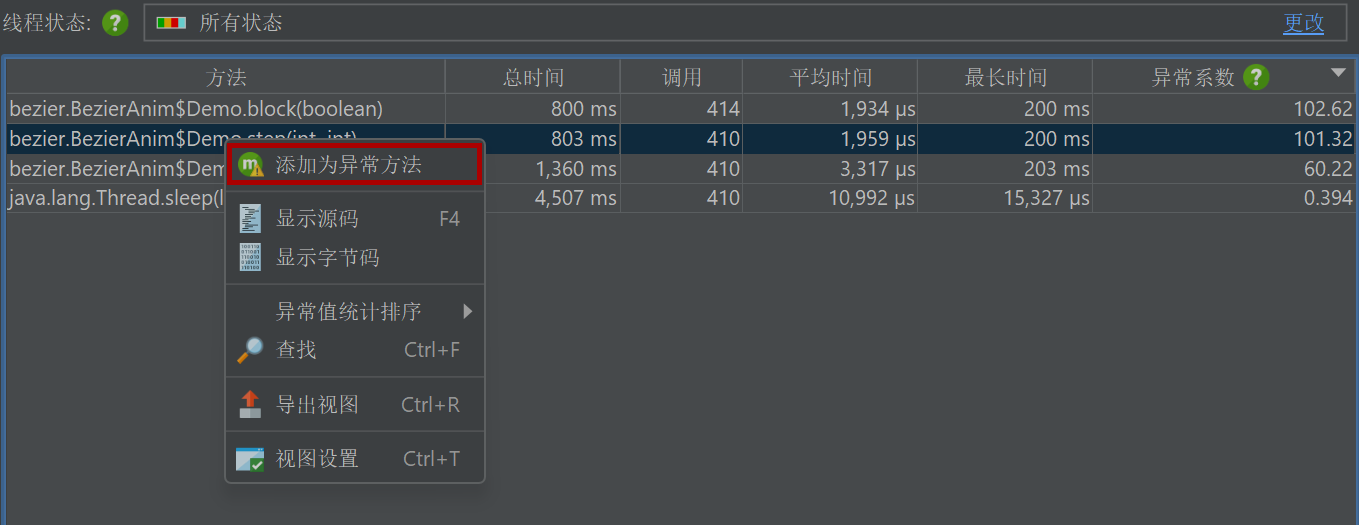The height and width of the screenshot is (525, 1359).
Task: Choose 视图设置 from the context menu
Action: [x=355, y=459]
